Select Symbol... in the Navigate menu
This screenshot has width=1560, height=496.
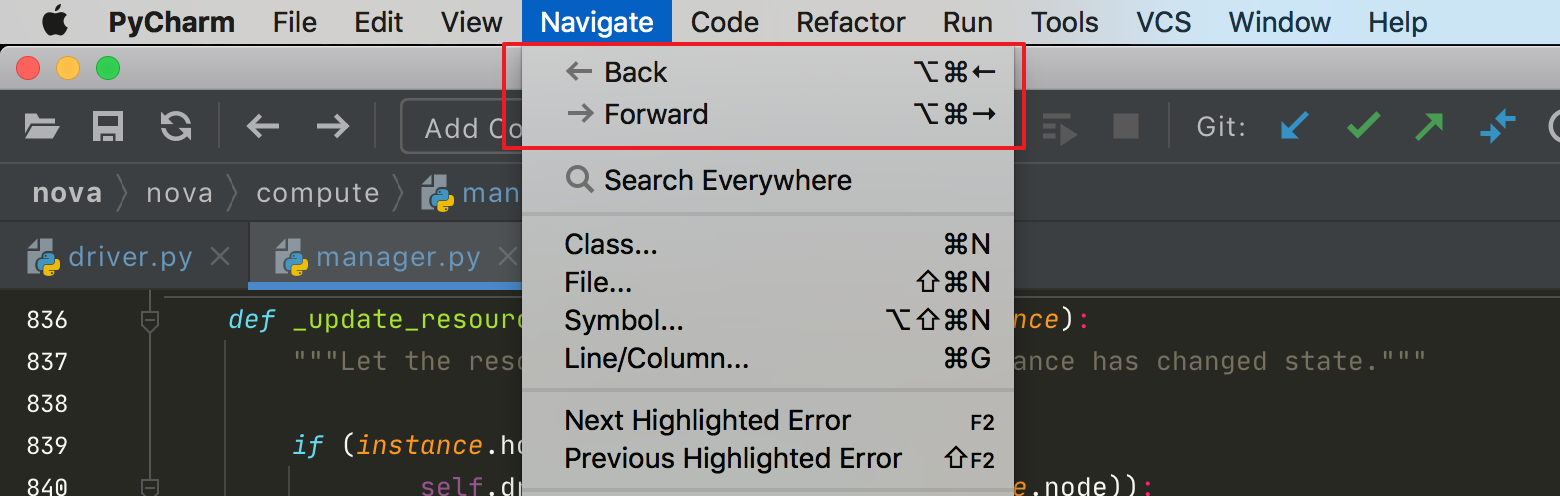624,320
